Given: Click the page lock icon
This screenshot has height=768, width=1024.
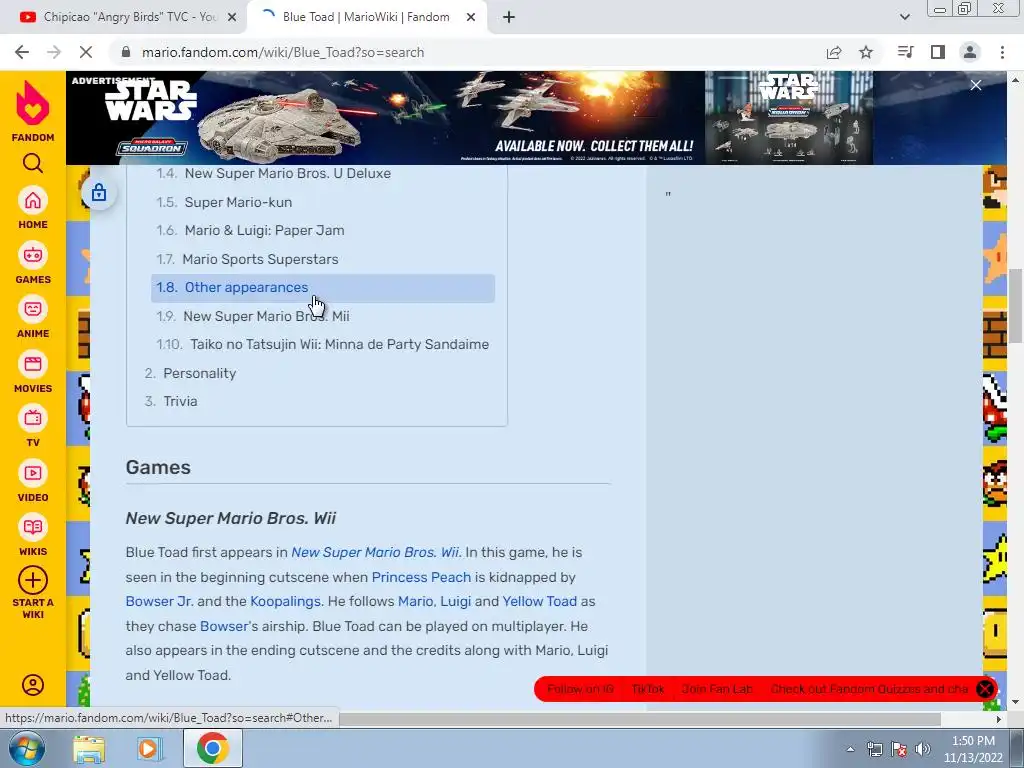Looking at the screenshot, I should coord(99,193).
